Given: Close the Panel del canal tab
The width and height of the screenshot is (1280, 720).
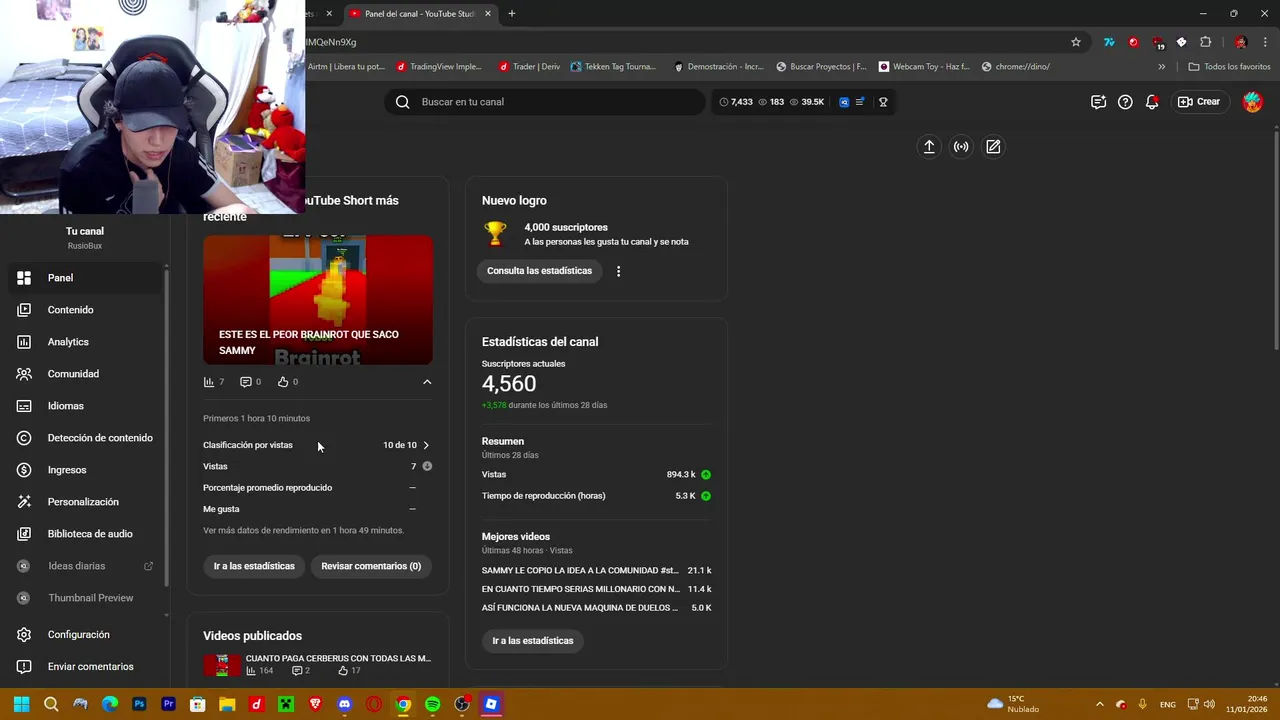Looking at the screenshot, I should pos(488,14).
